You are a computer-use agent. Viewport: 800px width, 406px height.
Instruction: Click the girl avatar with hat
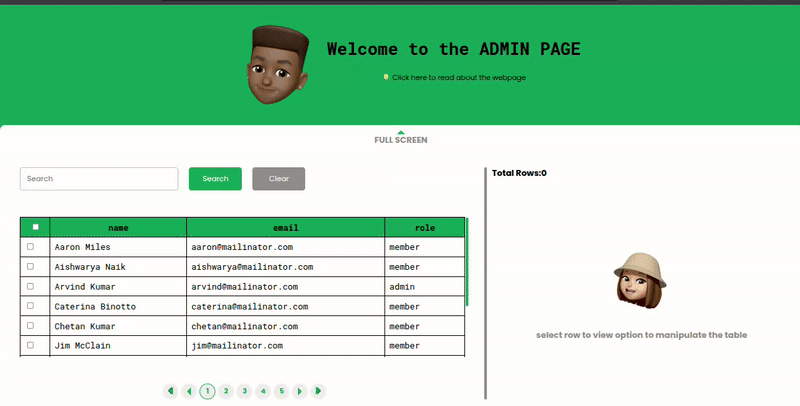point(640,280)
